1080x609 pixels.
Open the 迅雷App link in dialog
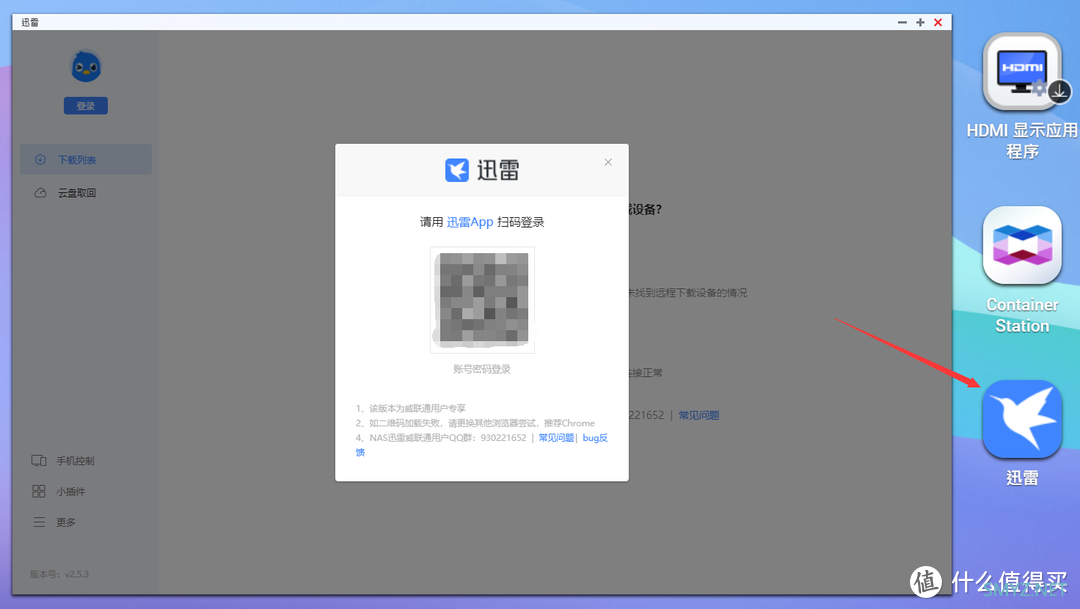click(x=470, y=222)
